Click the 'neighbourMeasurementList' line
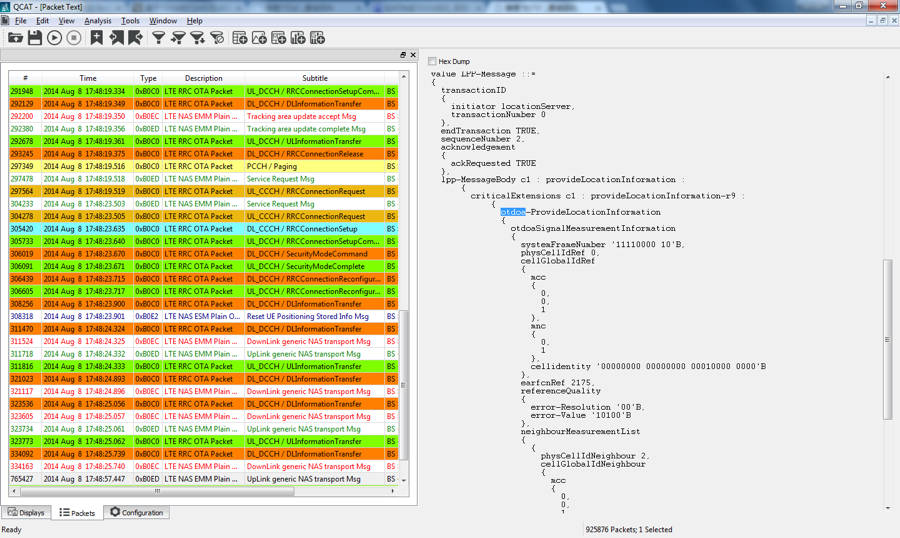Screen dimensions: 900x538 pyautogui.click(x=580, y=431)
